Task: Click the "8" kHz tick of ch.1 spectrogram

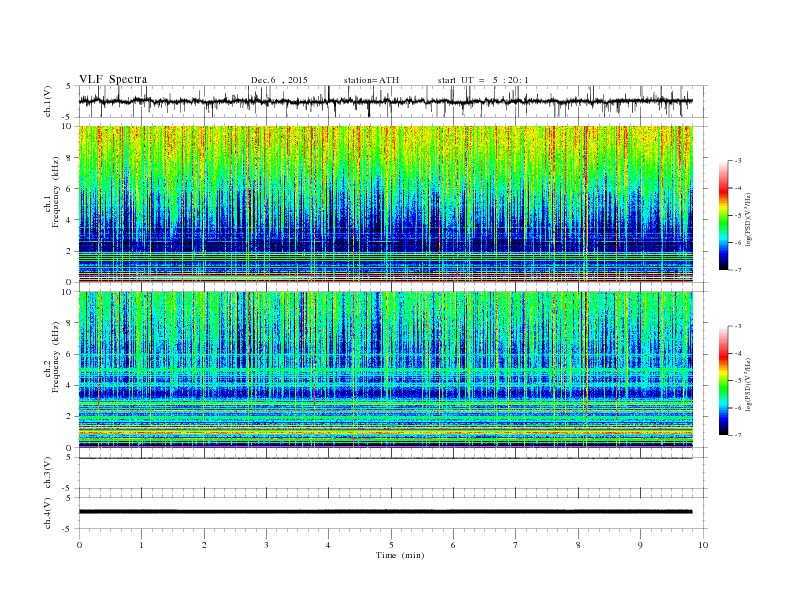Action: click(69, 158)
